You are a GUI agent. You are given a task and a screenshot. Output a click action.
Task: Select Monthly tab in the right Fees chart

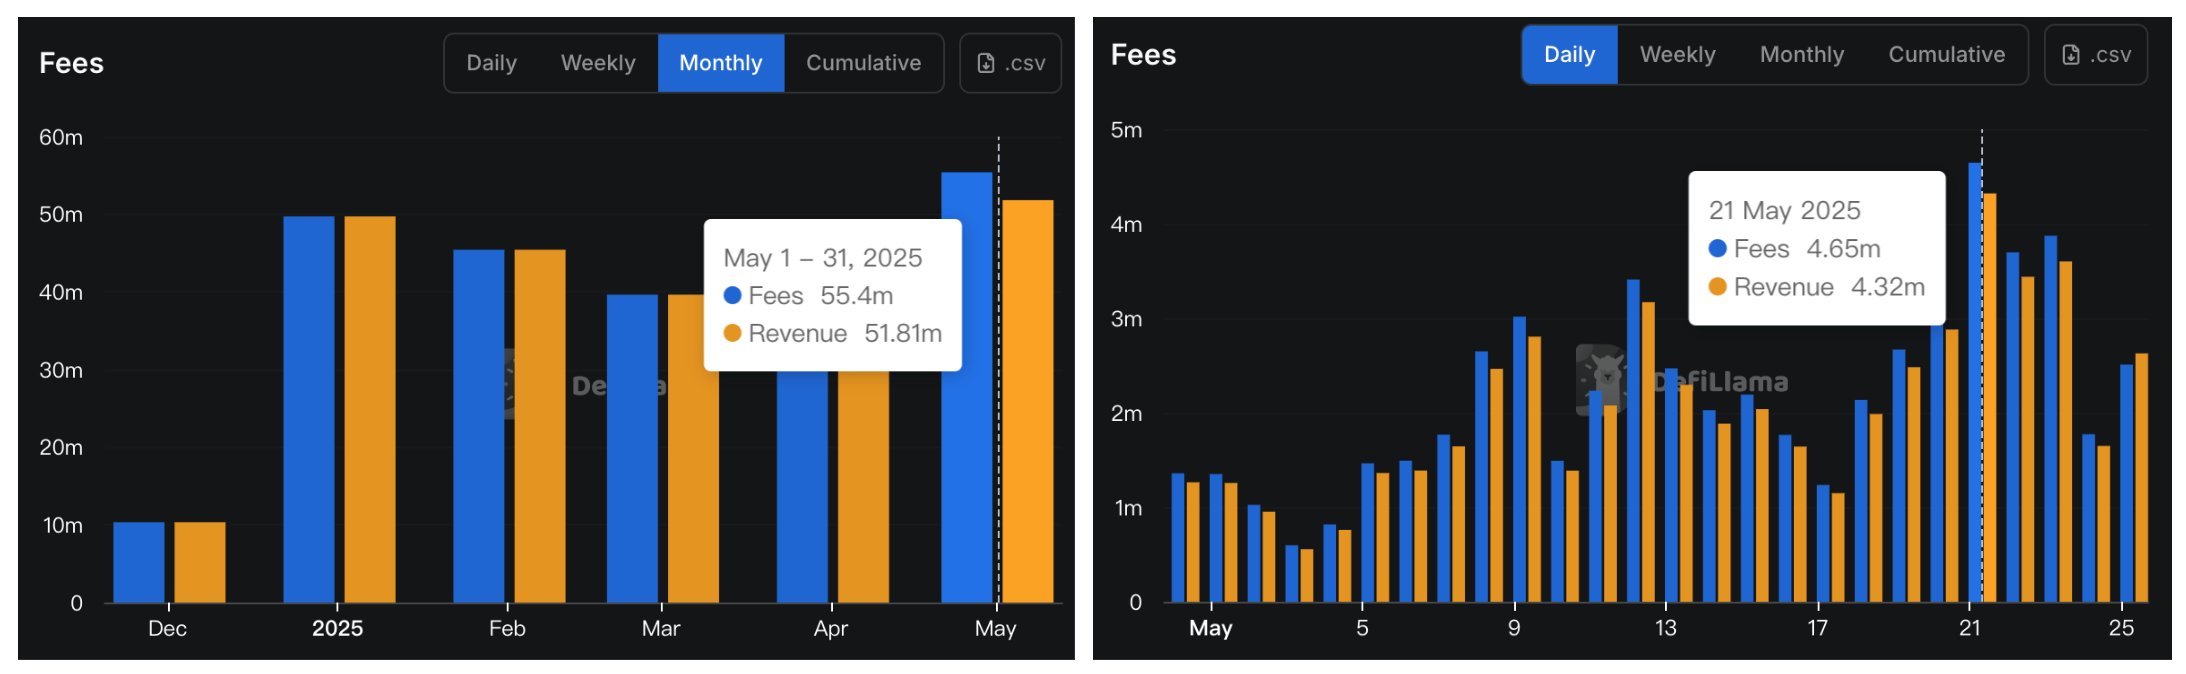click(1801, 55)
